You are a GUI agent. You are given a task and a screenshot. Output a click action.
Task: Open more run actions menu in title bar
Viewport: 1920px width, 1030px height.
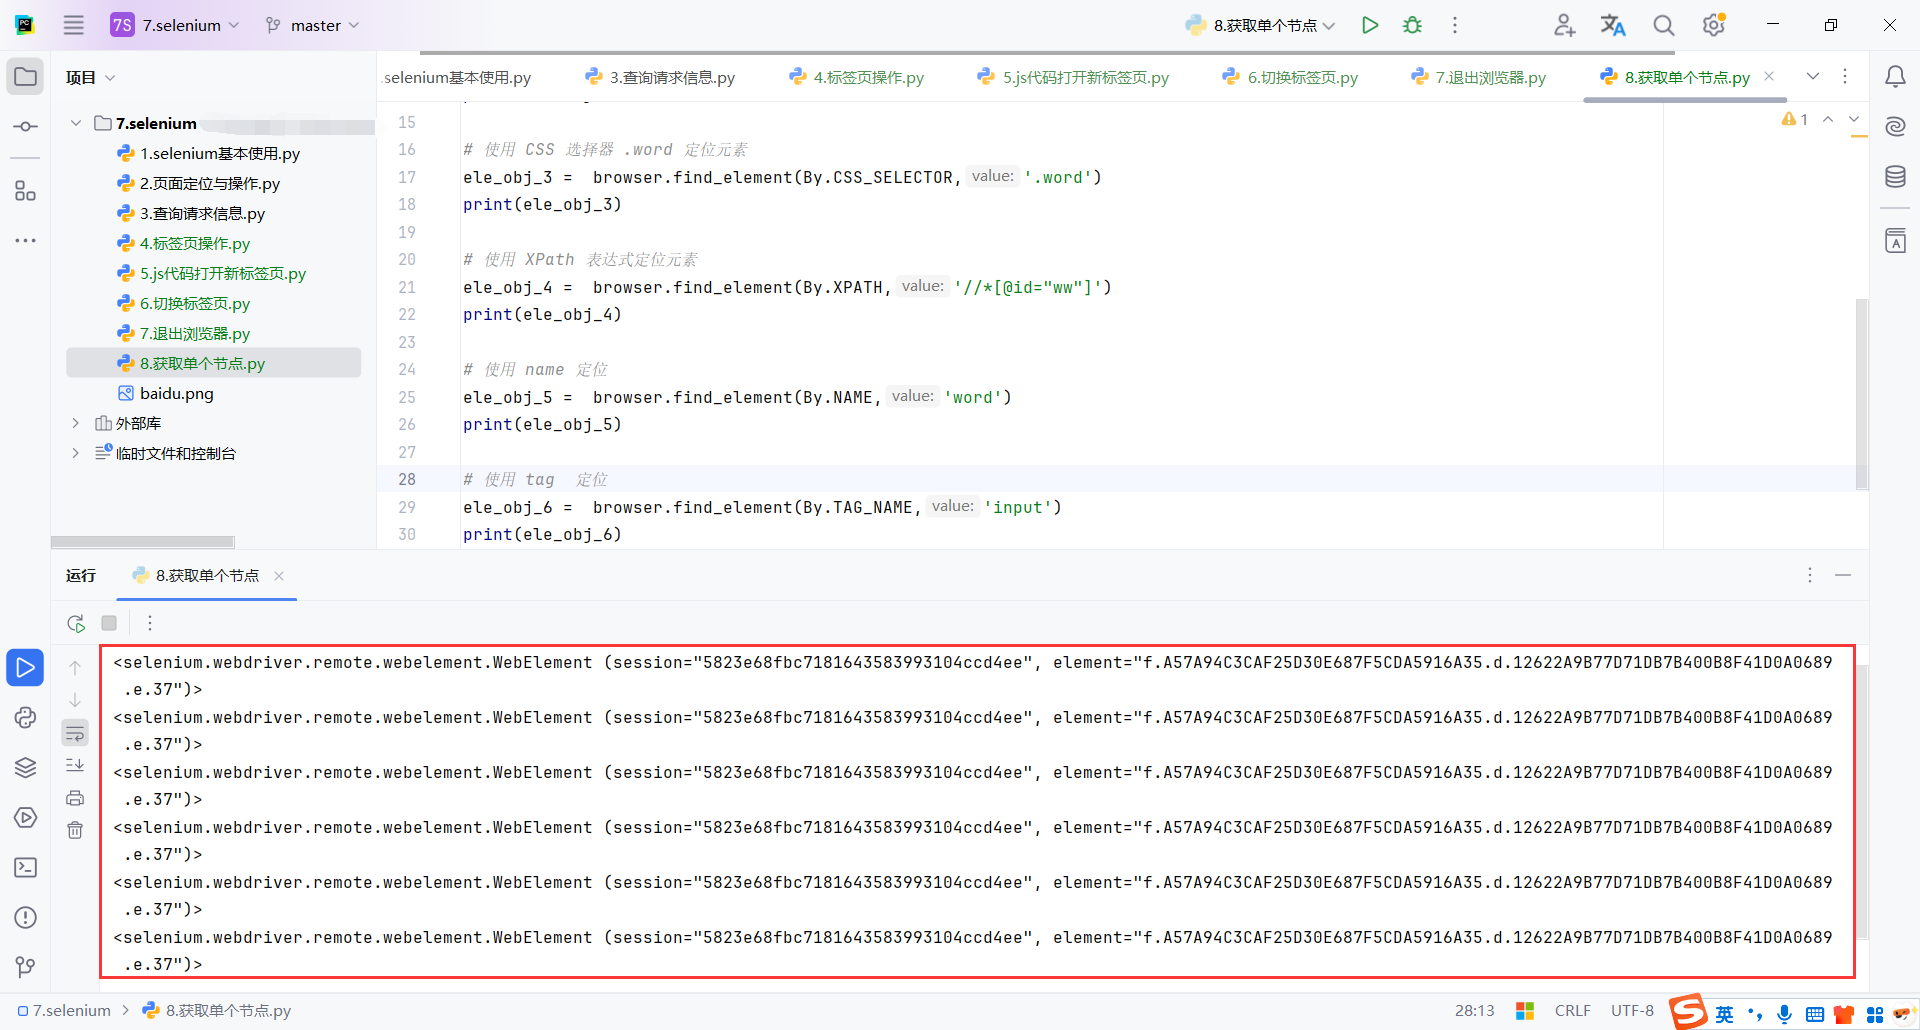pyautogui.click(x=1455, y=25)
